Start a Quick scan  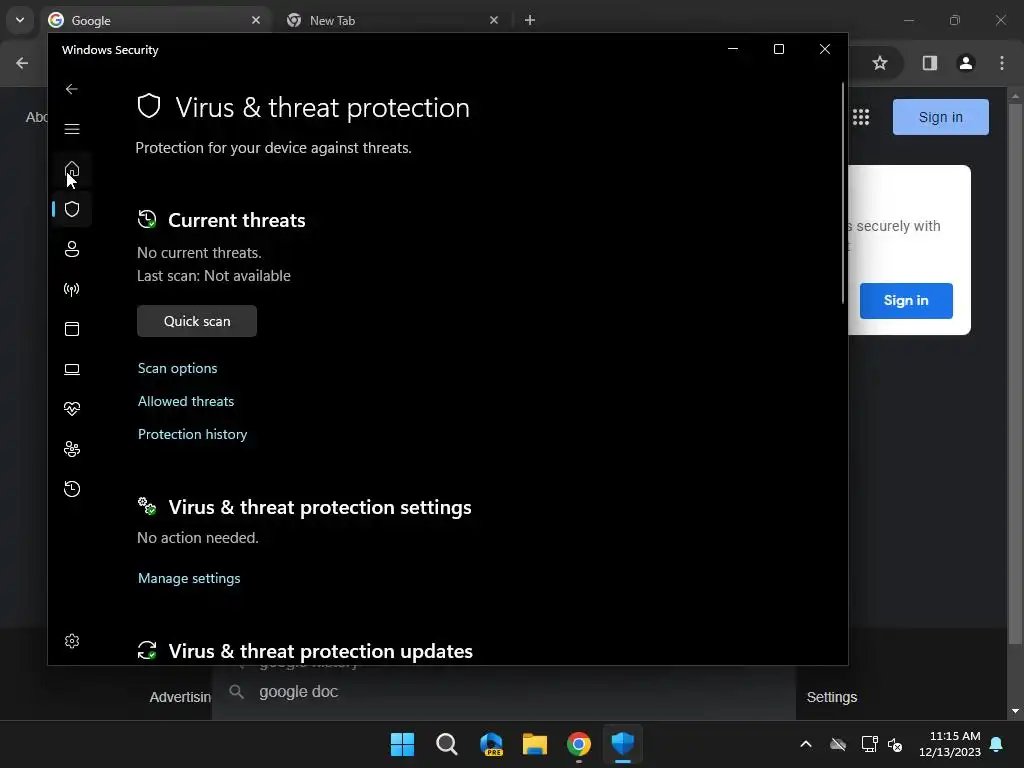point(197,321)
